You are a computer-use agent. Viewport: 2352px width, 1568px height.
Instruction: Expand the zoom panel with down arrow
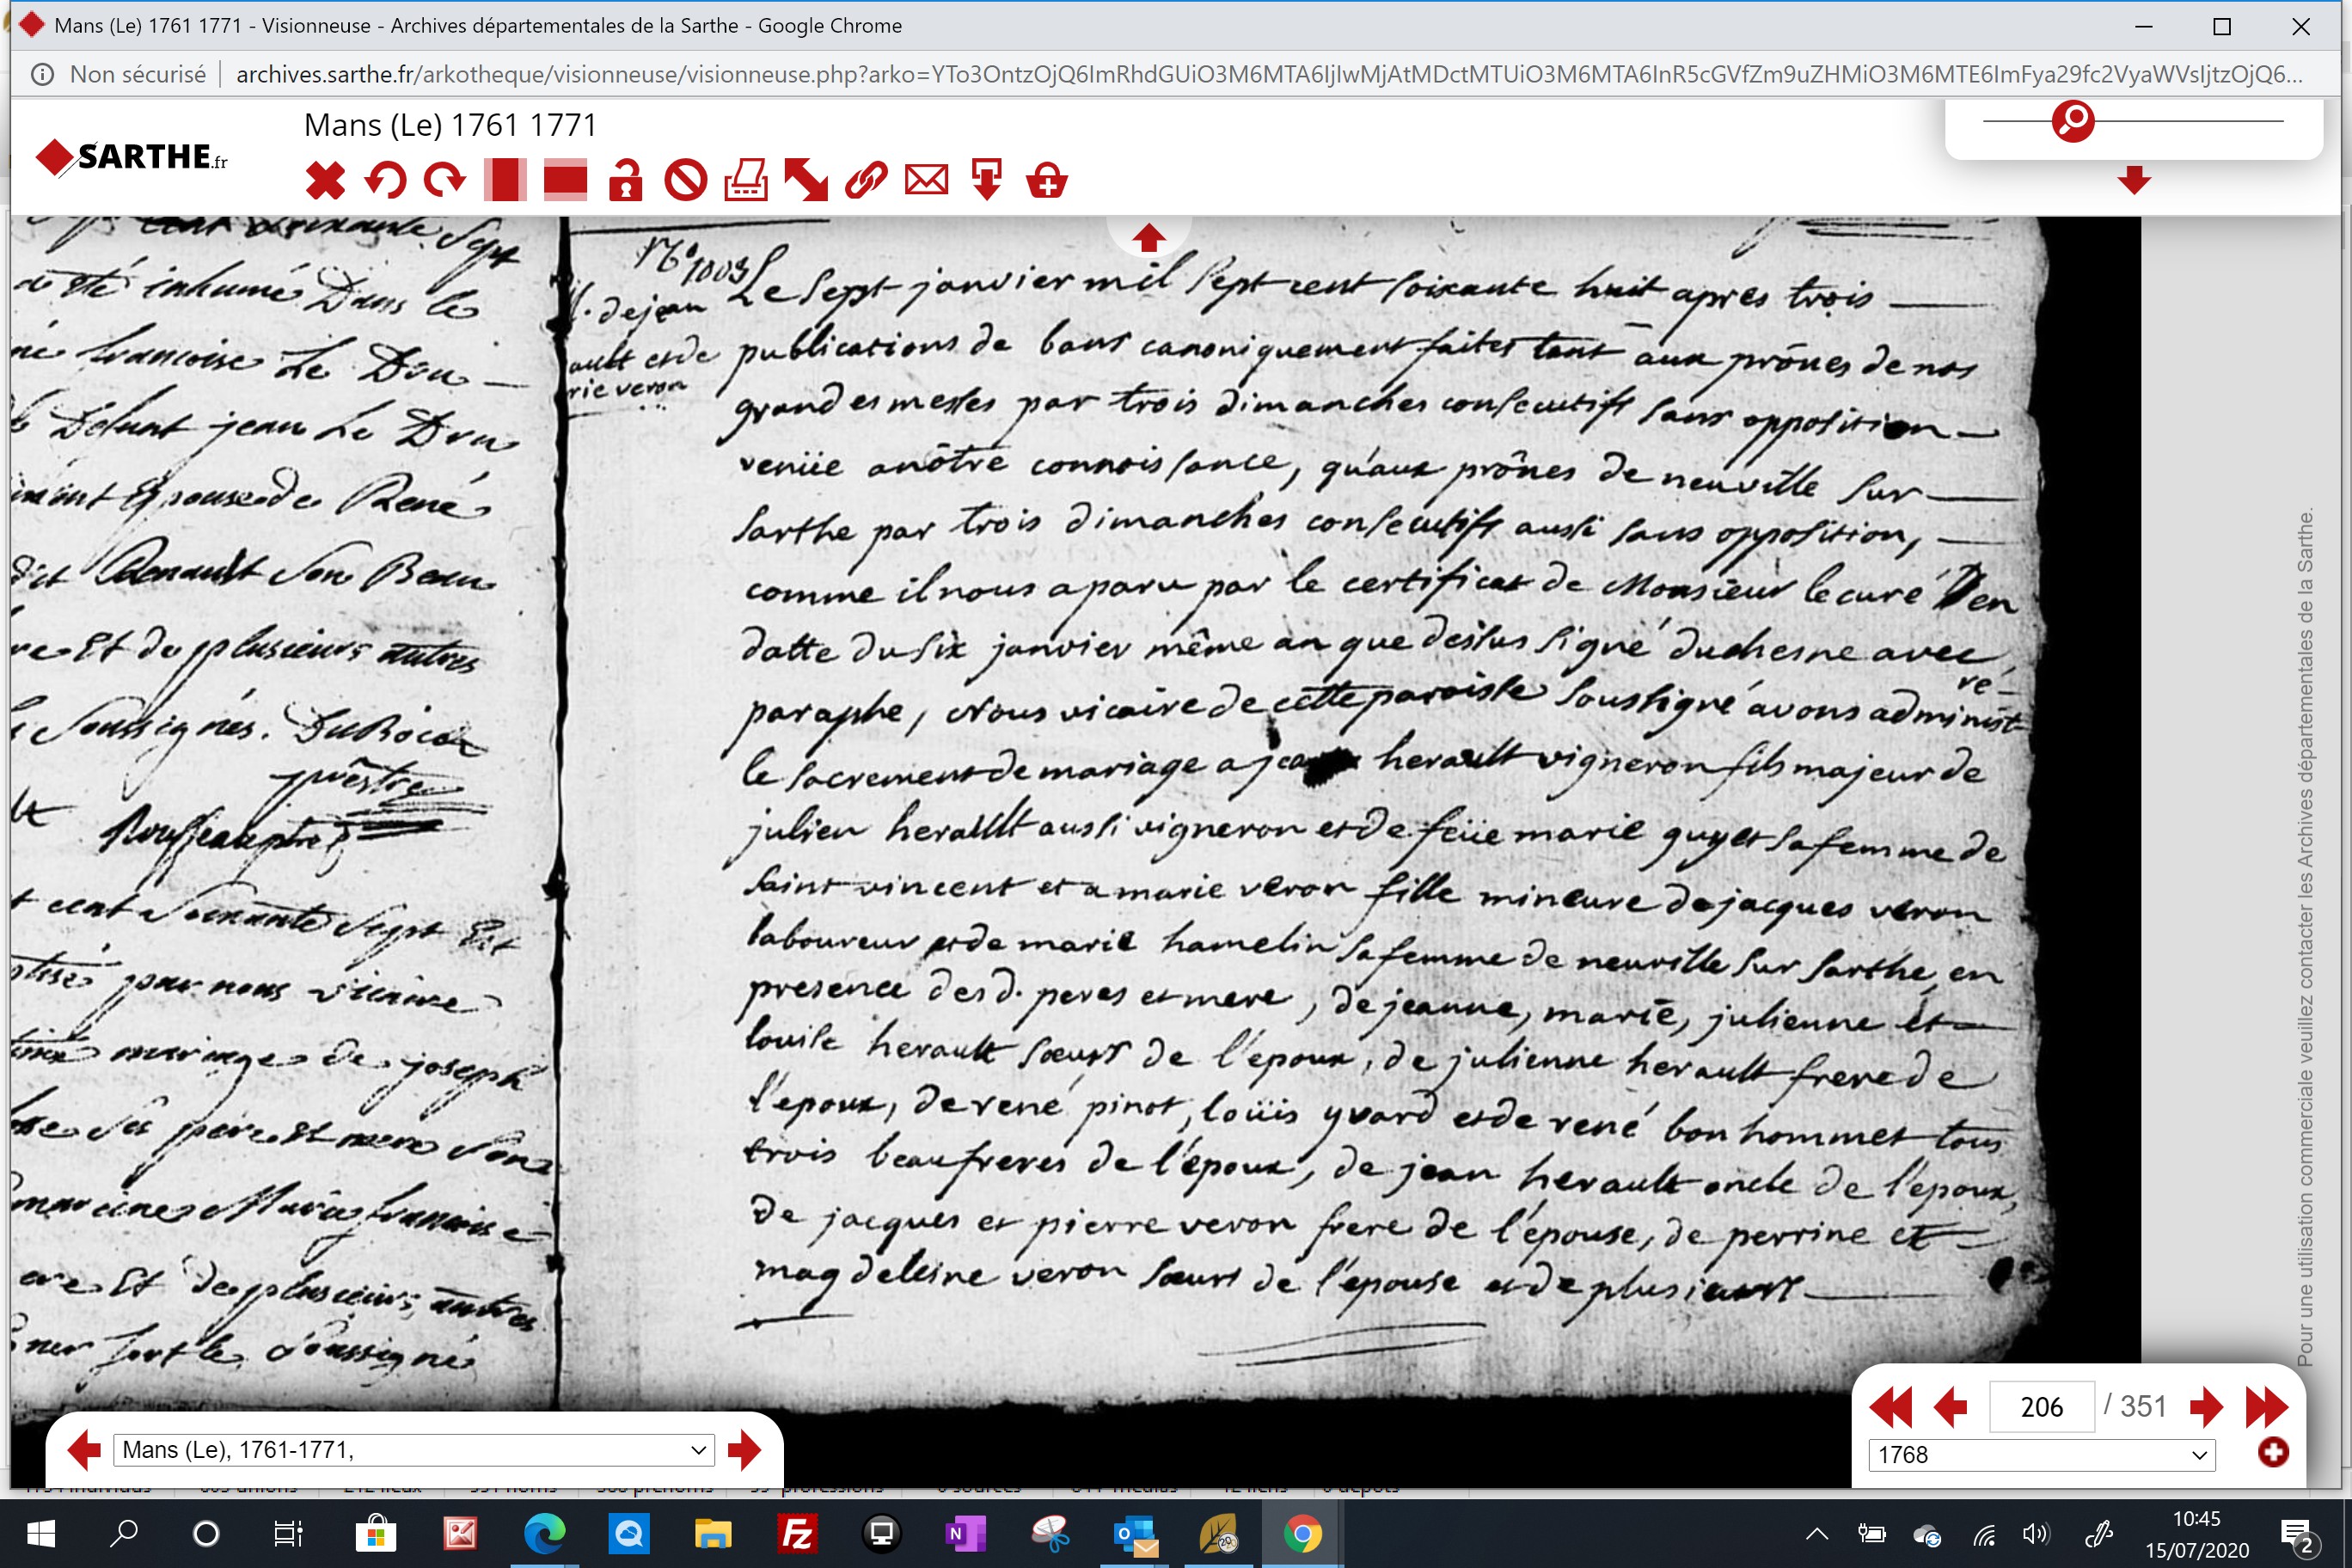[2134, 181]
